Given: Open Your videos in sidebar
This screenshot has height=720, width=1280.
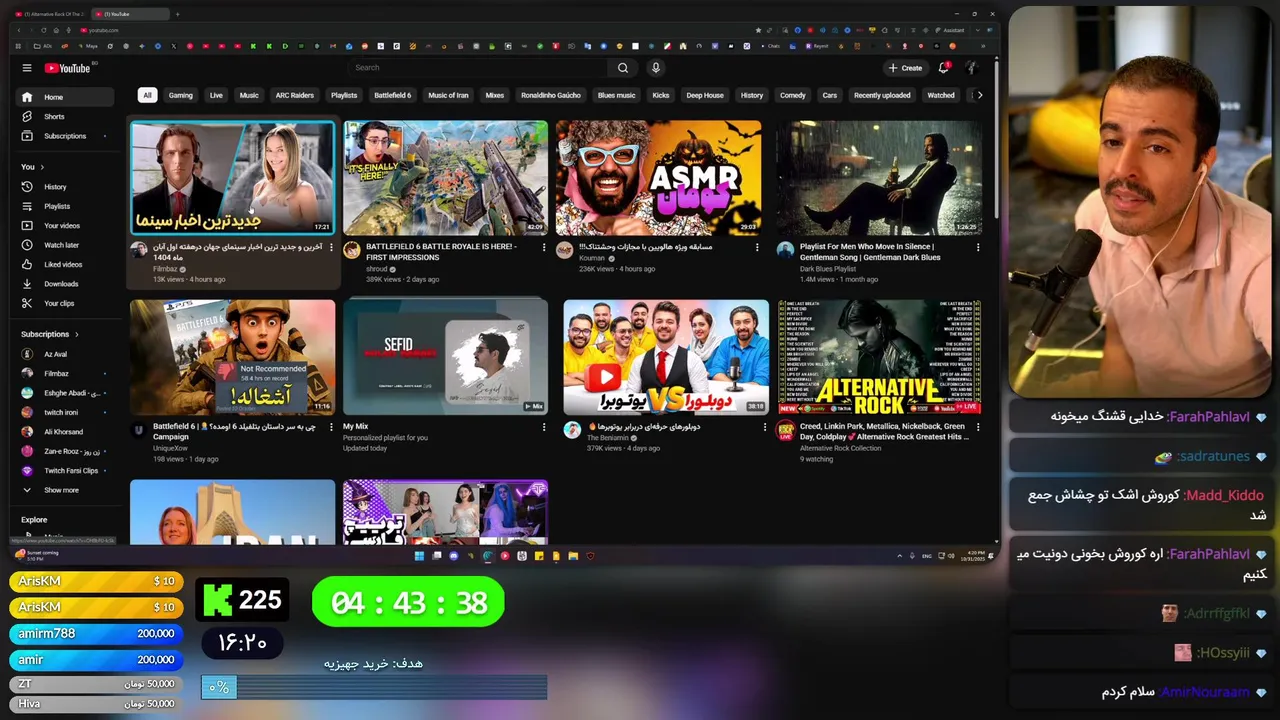Looking at the screenshot, I should 66,226.
